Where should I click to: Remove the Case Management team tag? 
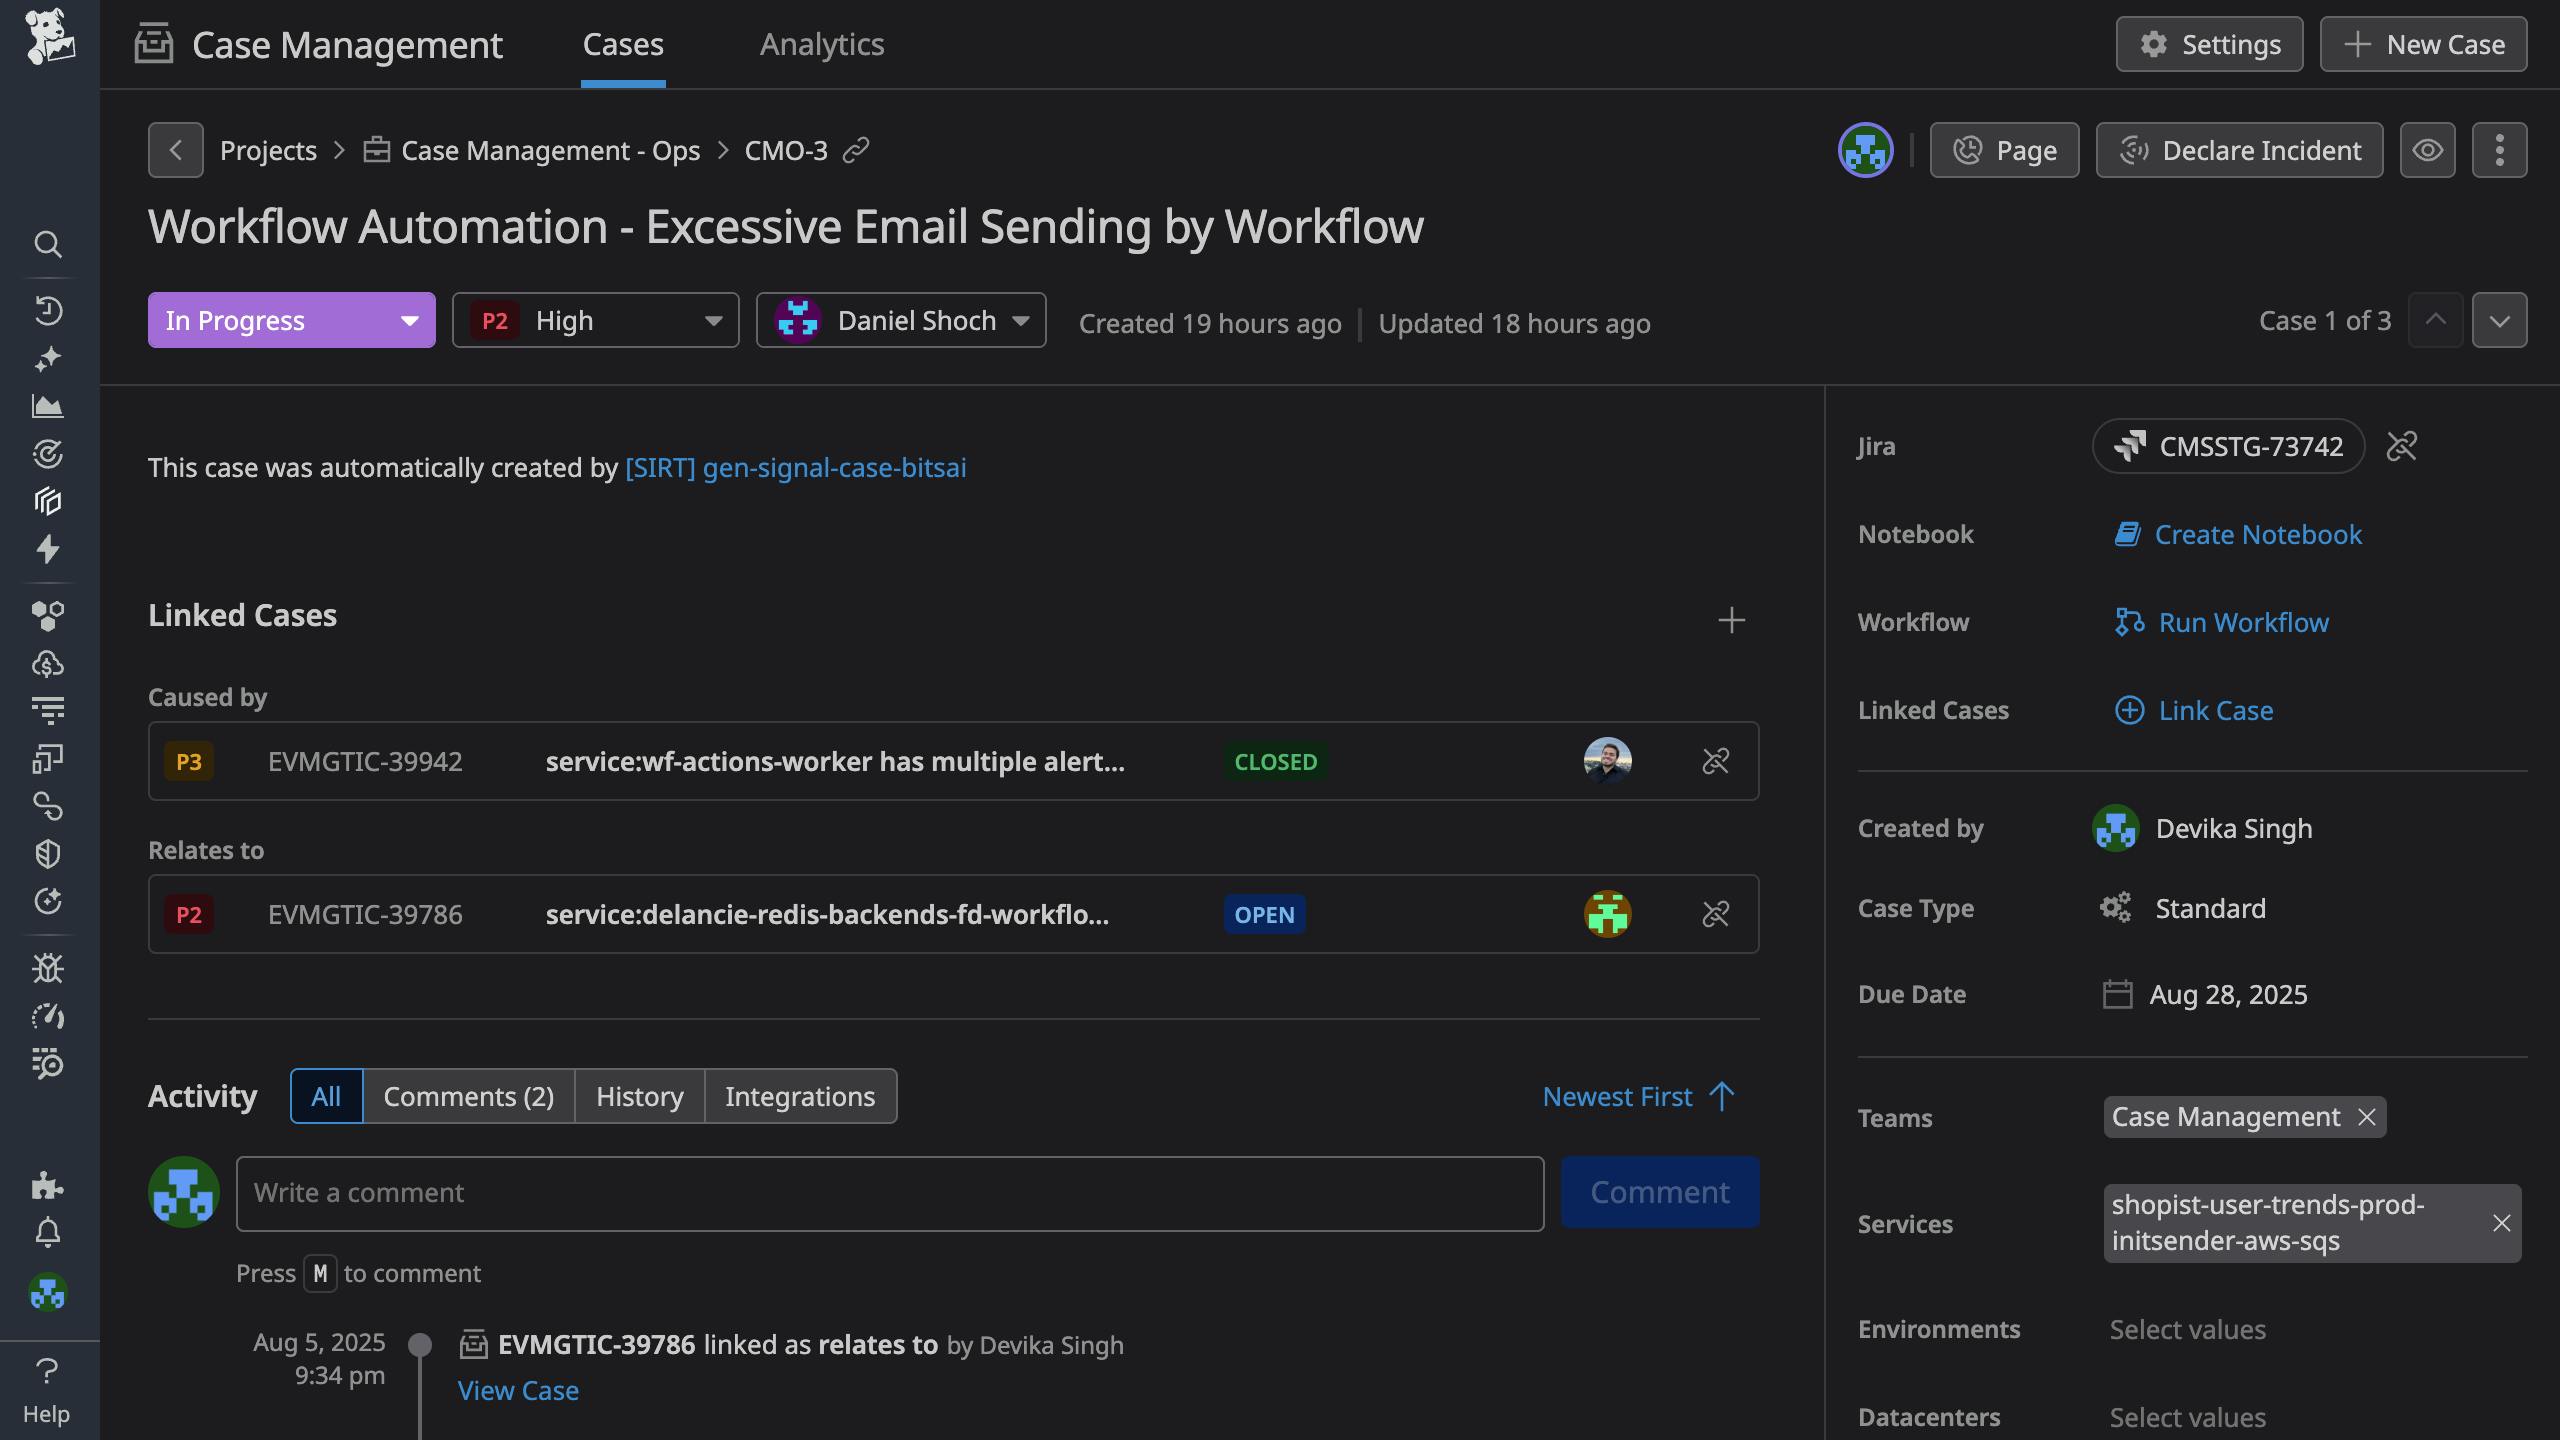(2367, 1117)
